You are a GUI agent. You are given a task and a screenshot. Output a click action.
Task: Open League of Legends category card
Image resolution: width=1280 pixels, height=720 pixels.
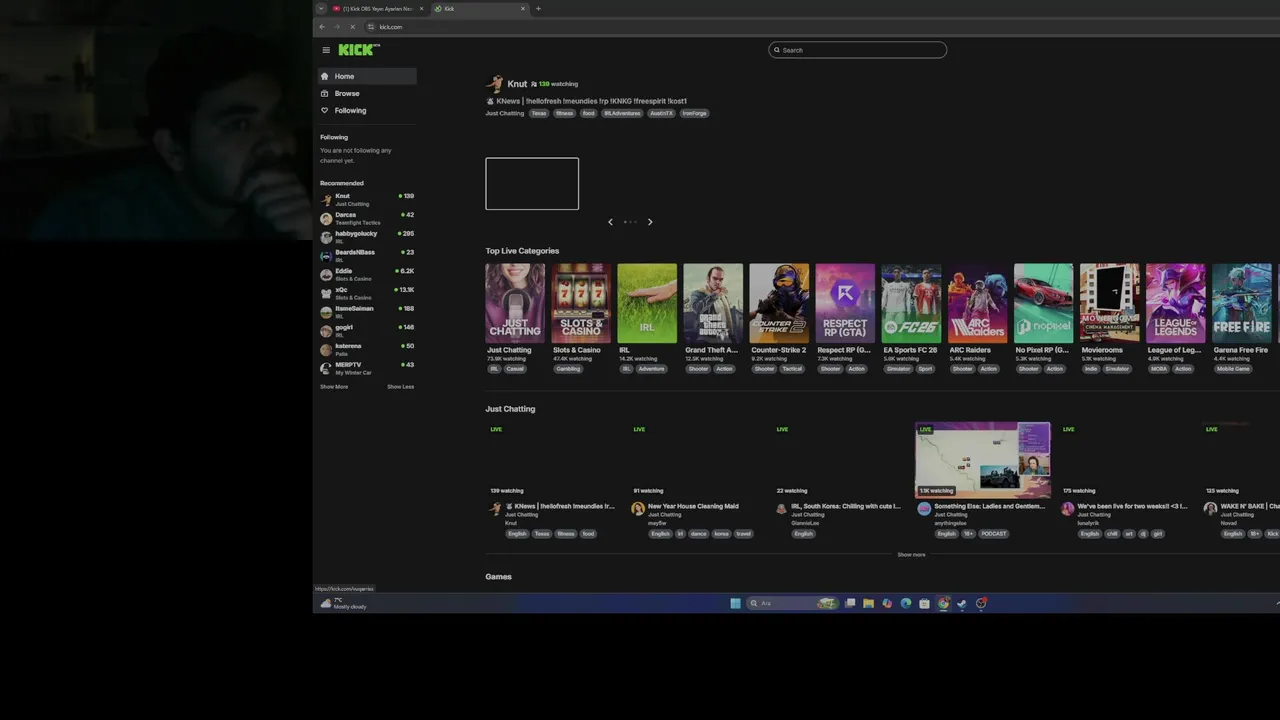tap(1175, 304)
